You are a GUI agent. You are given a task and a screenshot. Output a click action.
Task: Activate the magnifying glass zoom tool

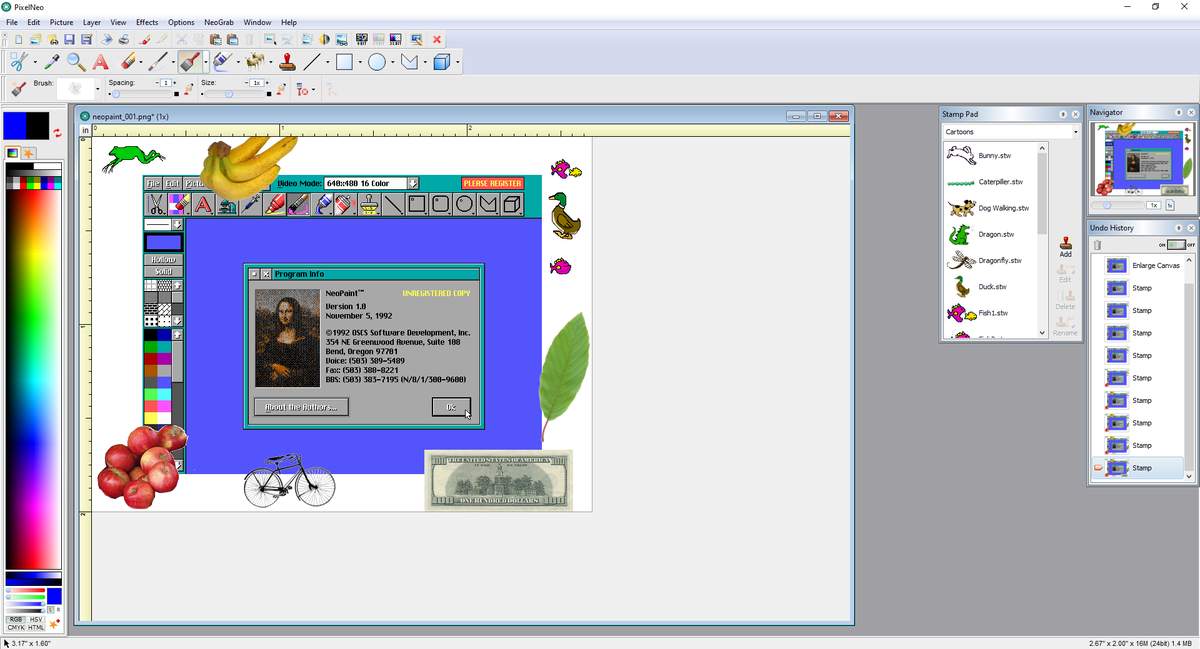76,62
